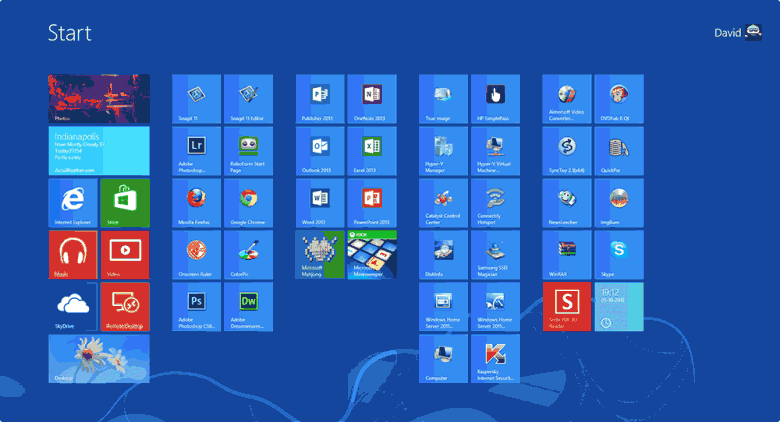780x422 pixels.
Task: Launch Mozilla Firefox
Action: click(196, 203)
